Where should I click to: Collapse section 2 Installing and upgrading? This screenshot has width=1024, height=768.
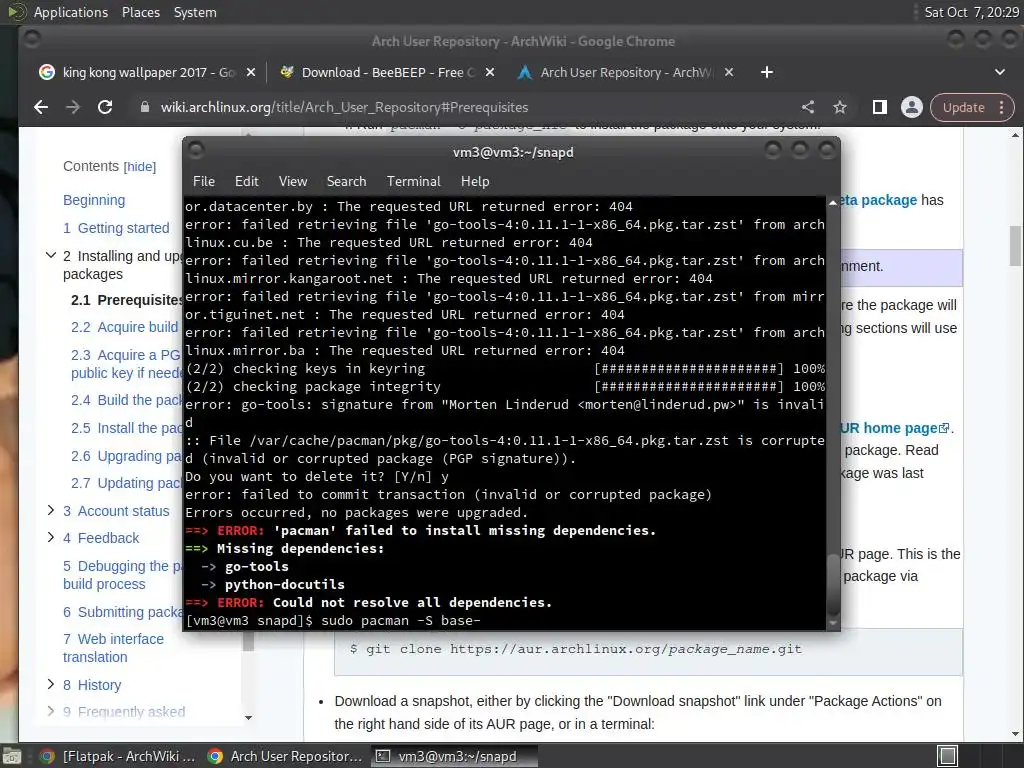click(51, 255)
